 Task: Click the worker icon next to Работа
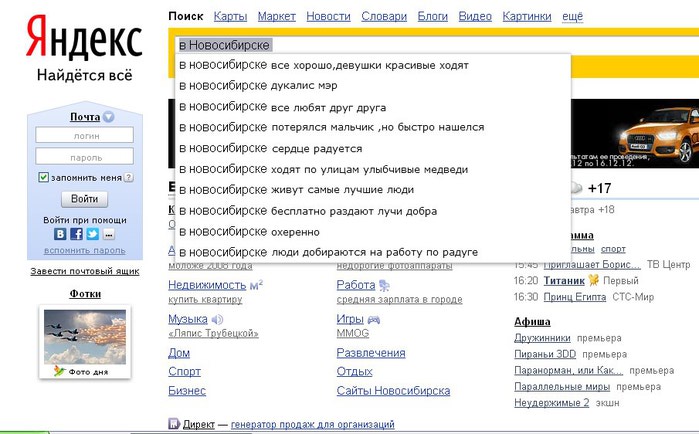click(384, 285)
